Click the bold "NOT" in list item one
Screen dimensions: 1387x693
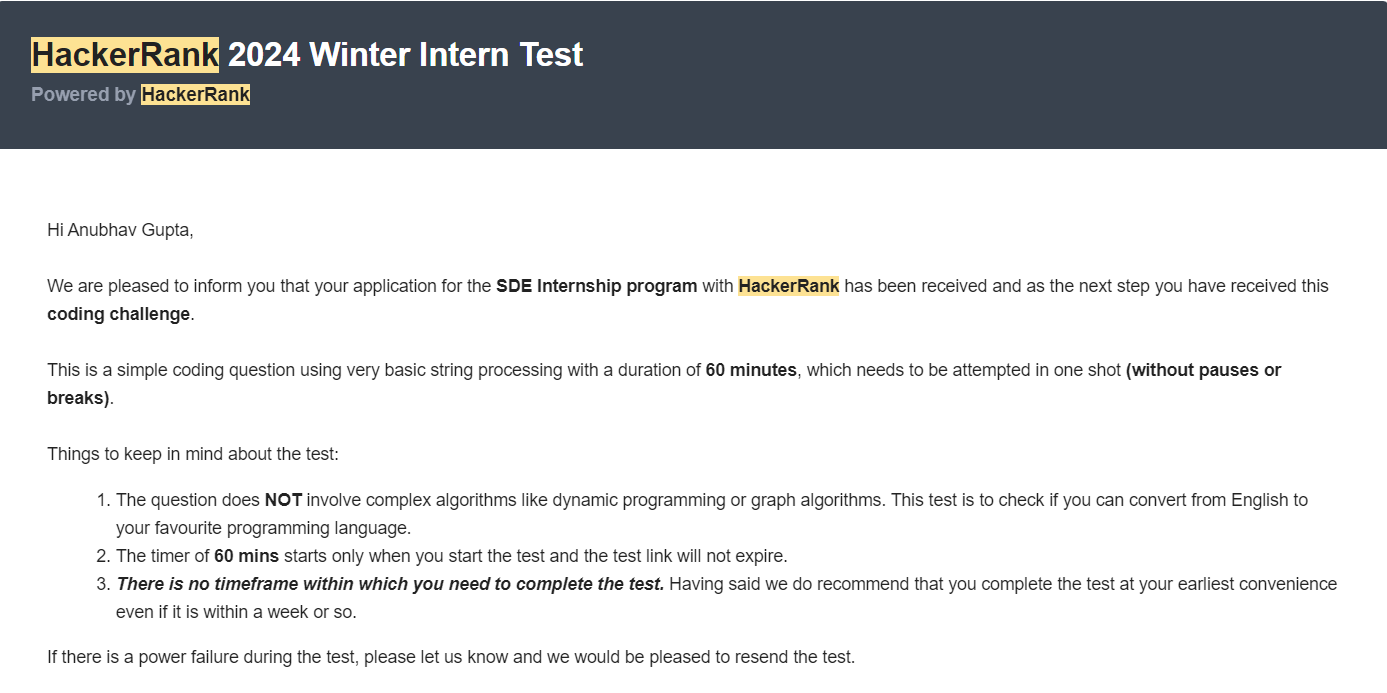283,500
